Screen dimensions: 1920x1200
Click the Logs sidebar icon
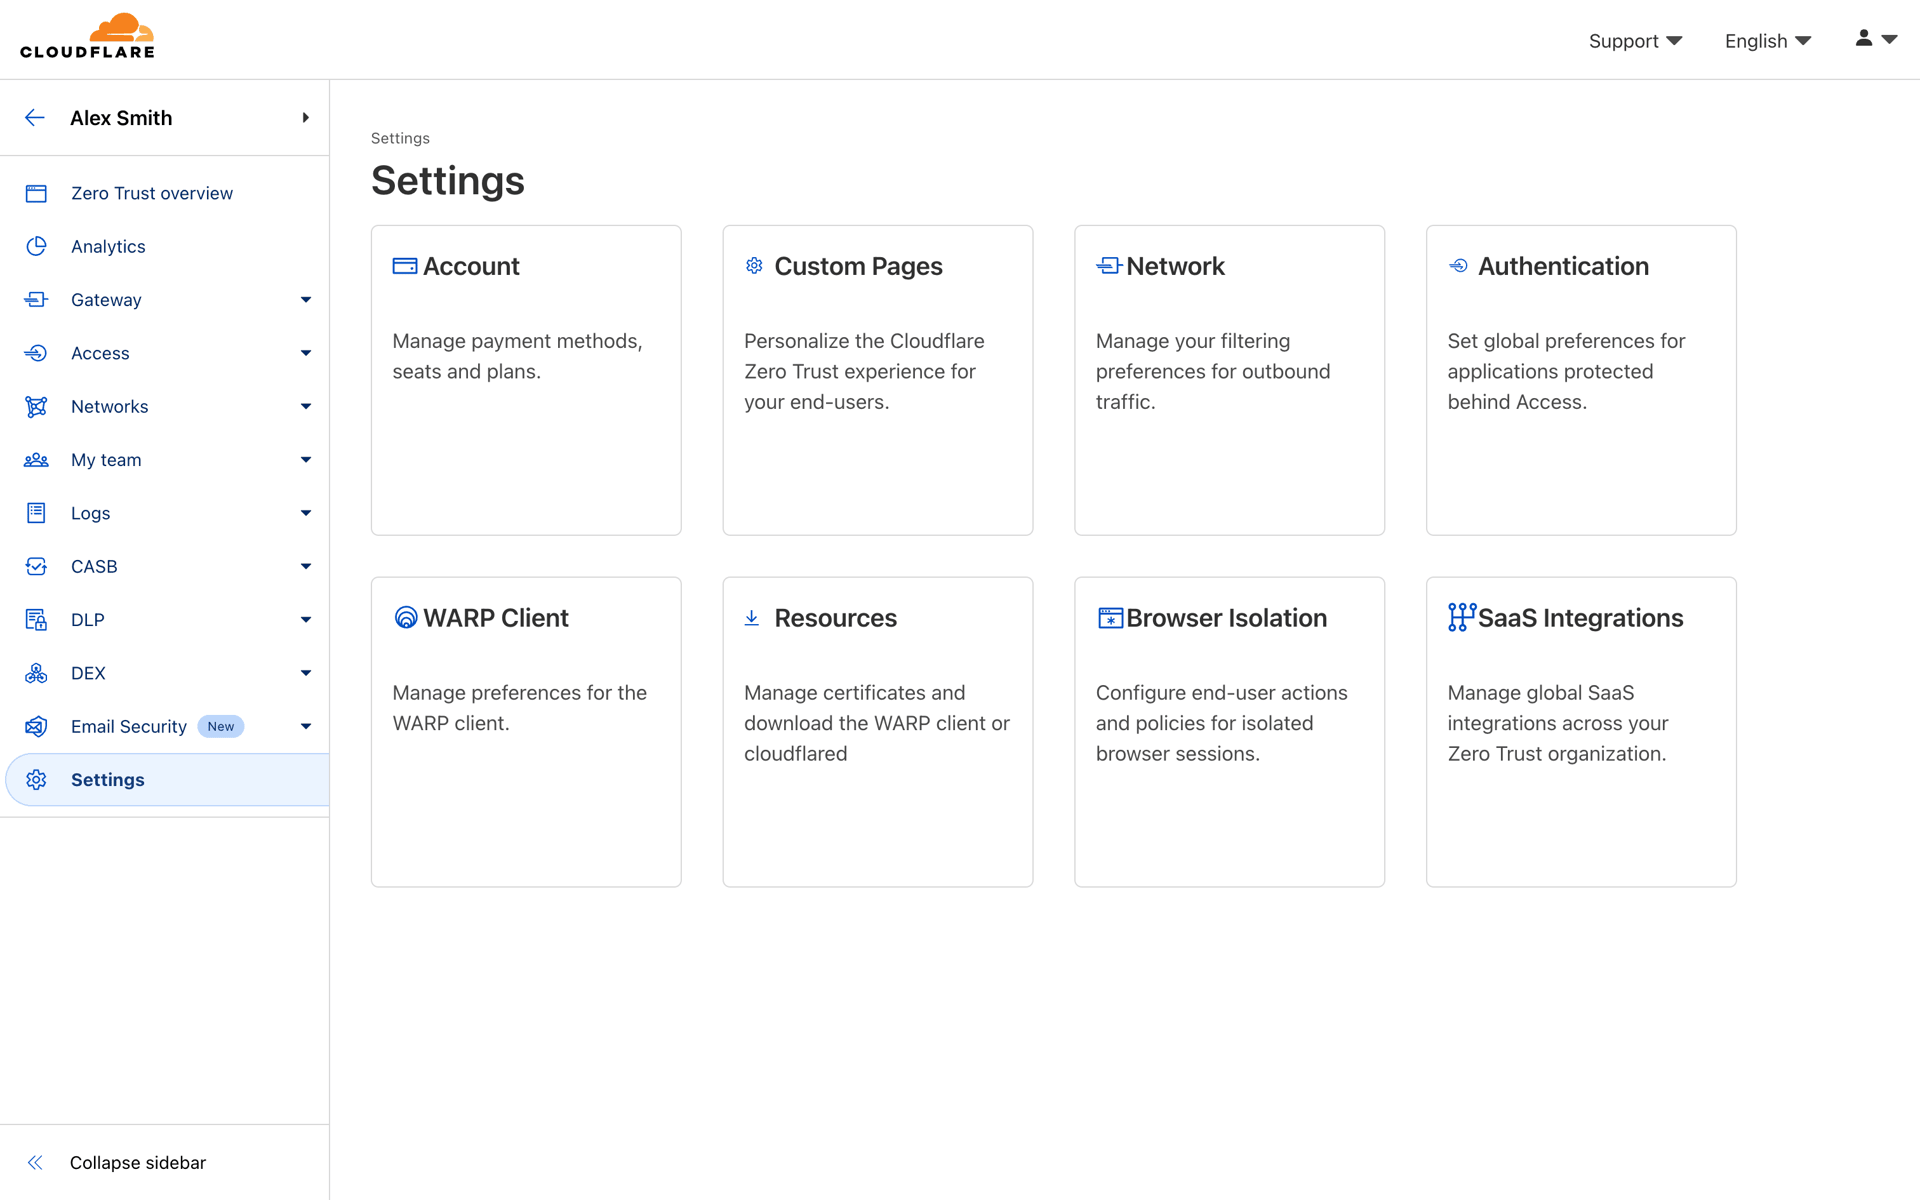pyautogui.click(x=36, y=513)
